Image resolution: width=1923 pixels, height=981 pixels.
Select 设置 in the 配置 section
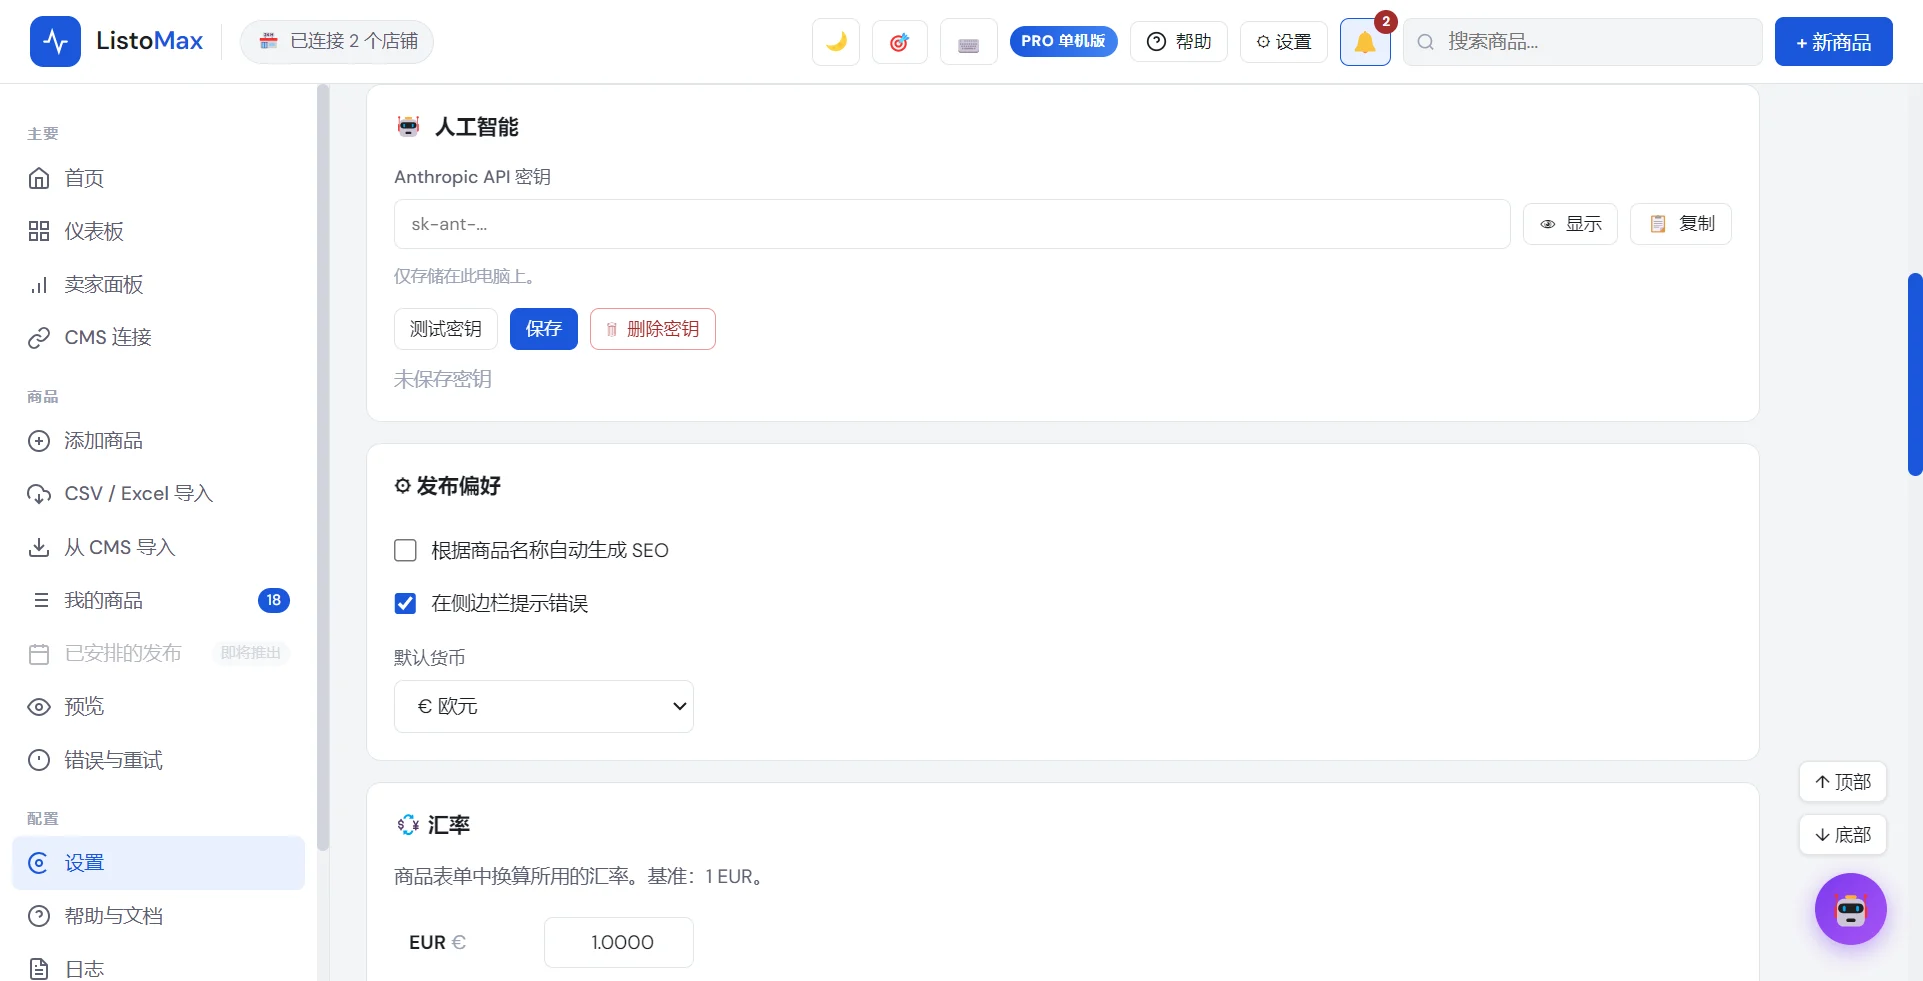(x=158, y=863)
